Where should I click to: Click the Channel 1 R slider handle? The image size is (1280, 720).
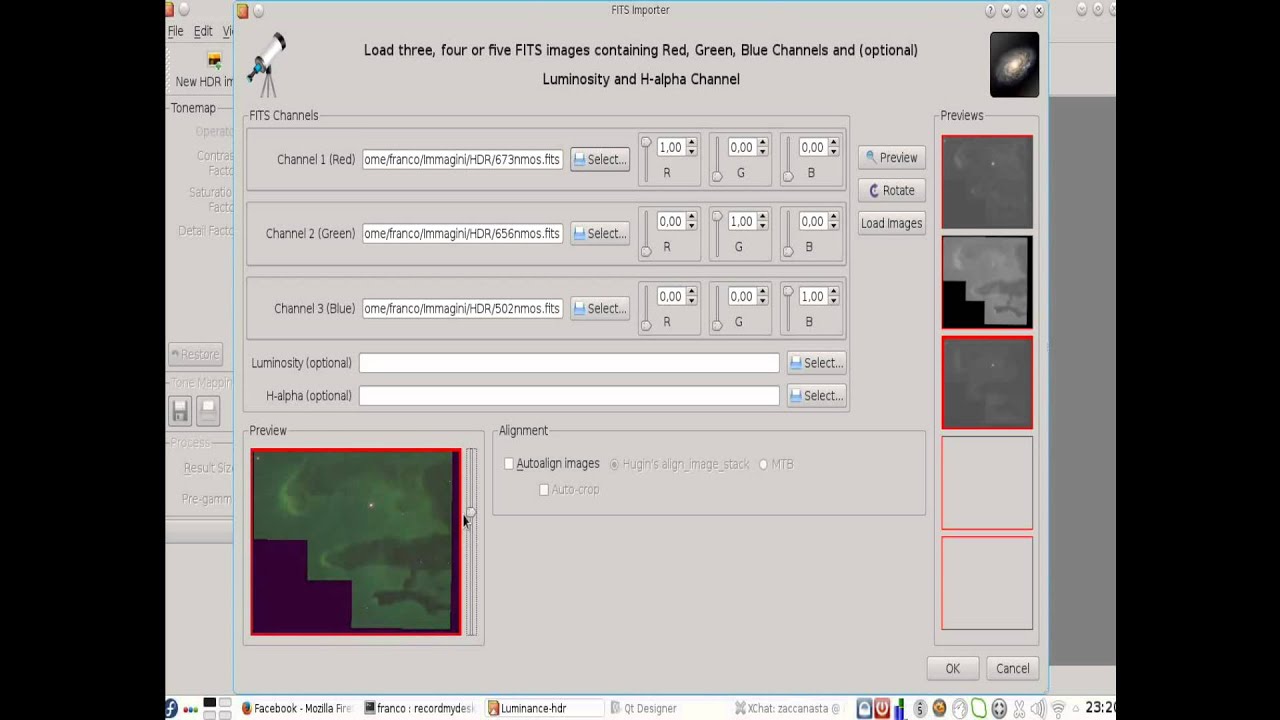[646, 143]
